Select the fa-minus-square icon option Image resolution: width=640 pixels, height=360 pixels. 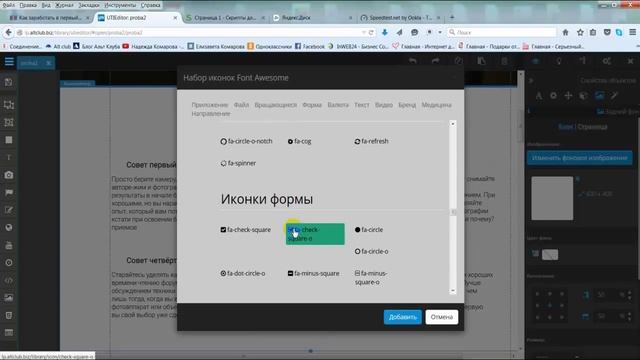313,273
